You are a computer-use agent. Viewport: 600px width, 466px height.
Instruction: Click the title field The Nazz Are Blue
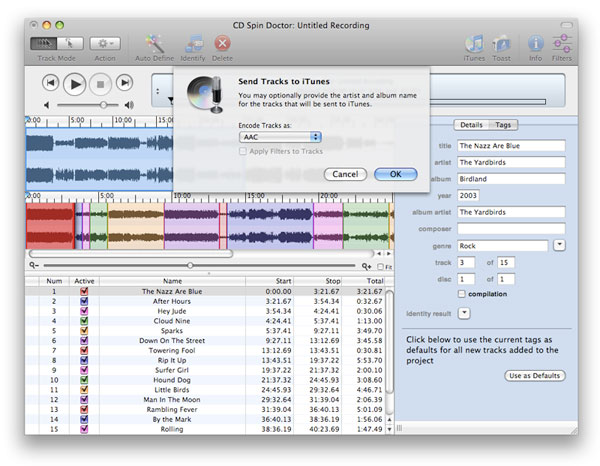coord(511,146)
